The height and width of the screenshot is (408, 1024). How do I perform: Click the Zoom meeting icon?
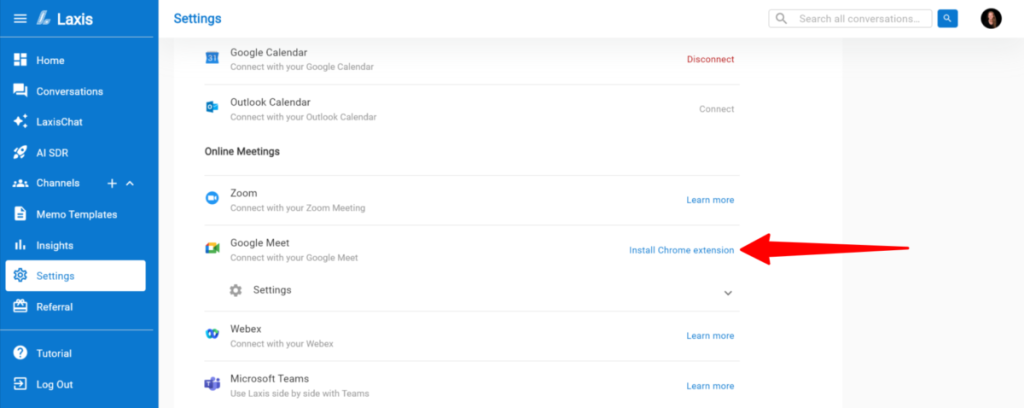point(212,199)
